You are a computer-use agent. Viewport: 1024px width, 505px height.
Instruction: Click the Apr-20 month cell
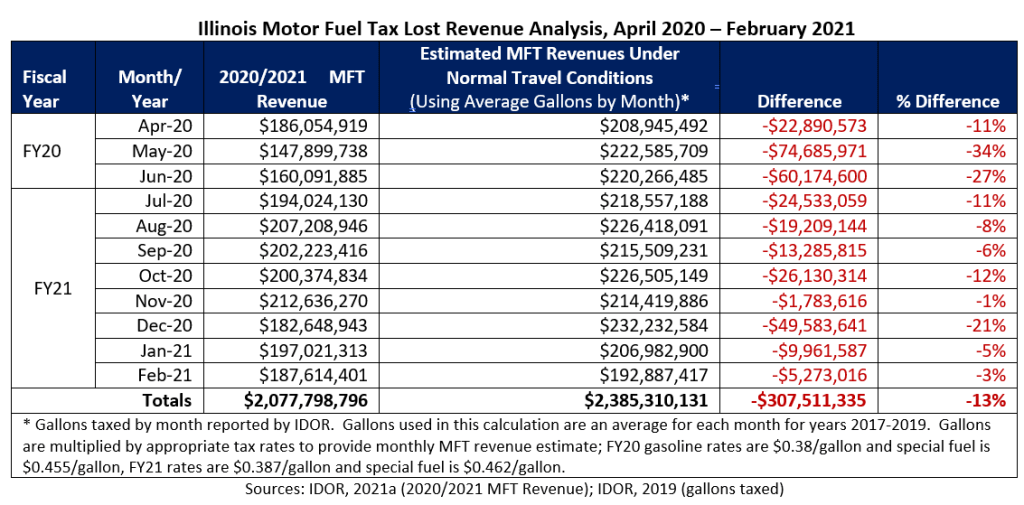point(164,125)
